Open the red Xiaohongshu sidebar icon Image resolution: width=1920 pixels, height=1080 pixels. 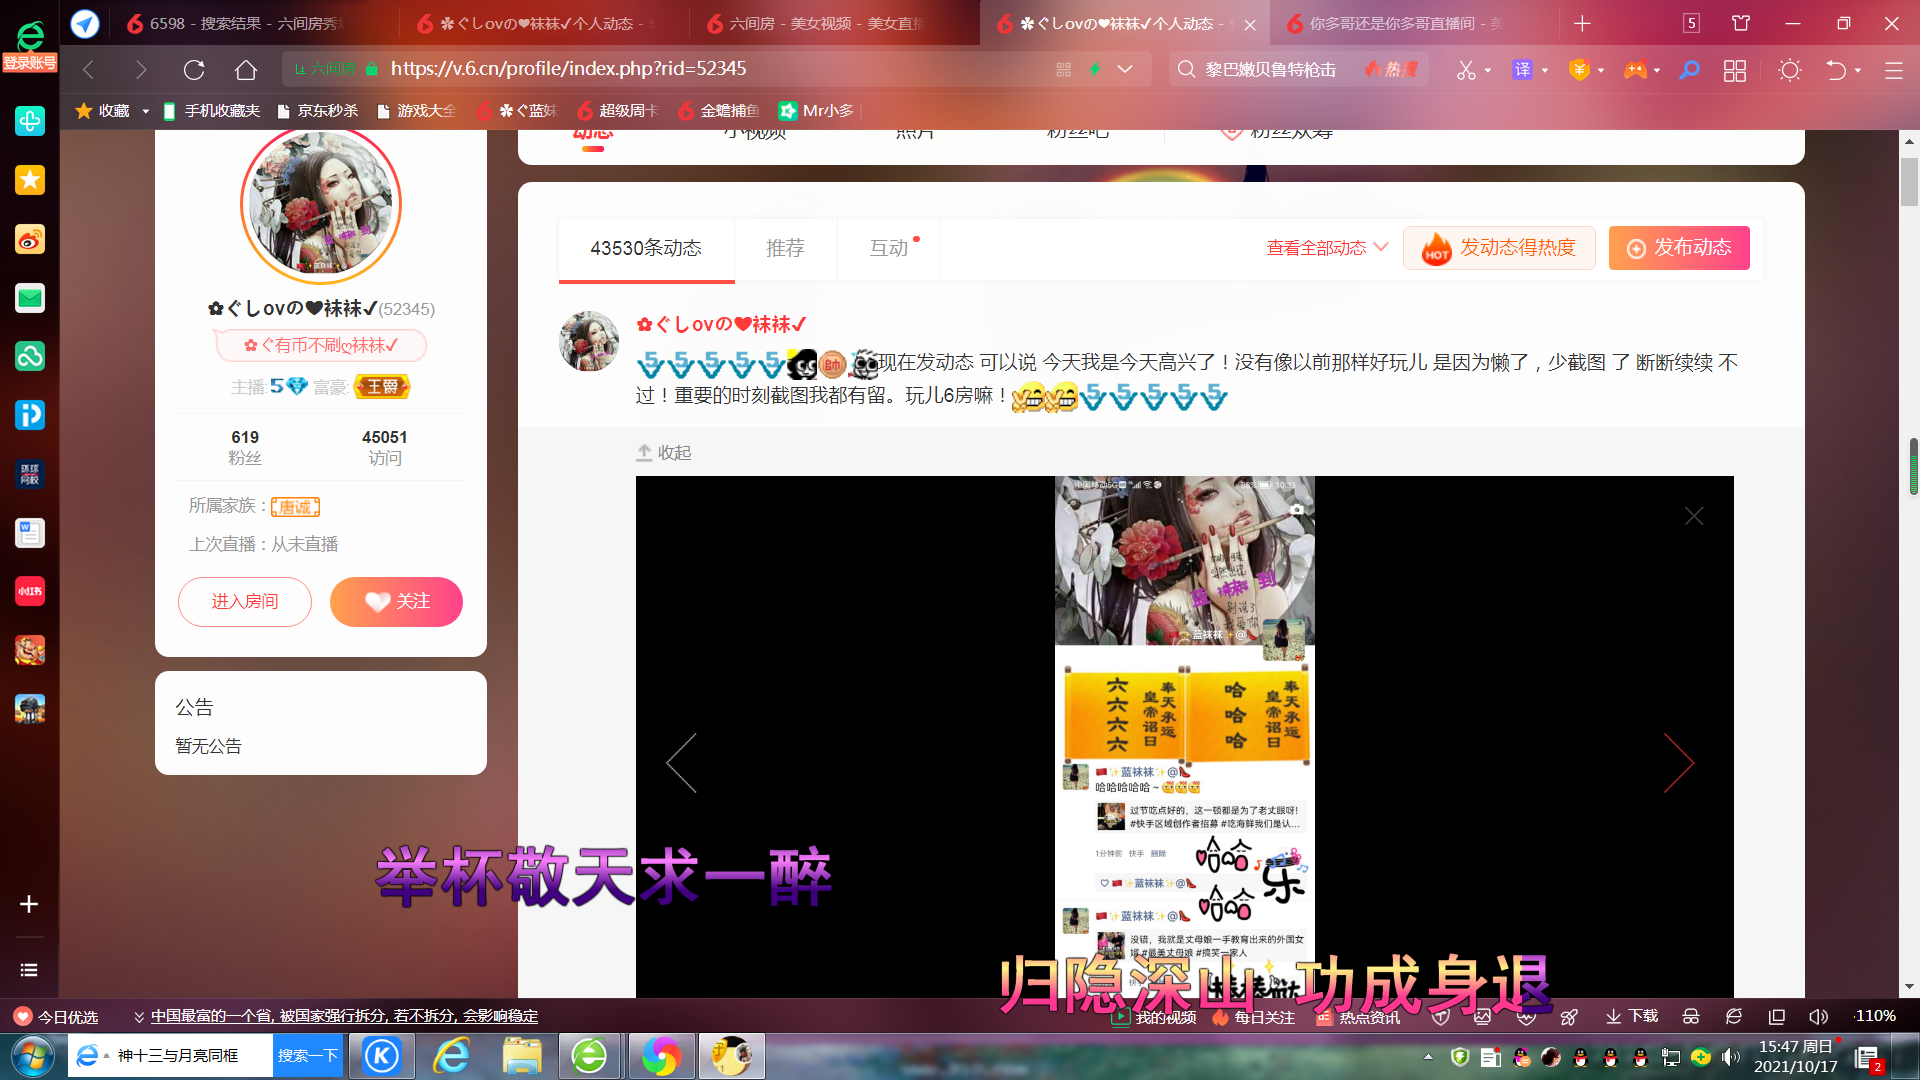pos(30,591)
